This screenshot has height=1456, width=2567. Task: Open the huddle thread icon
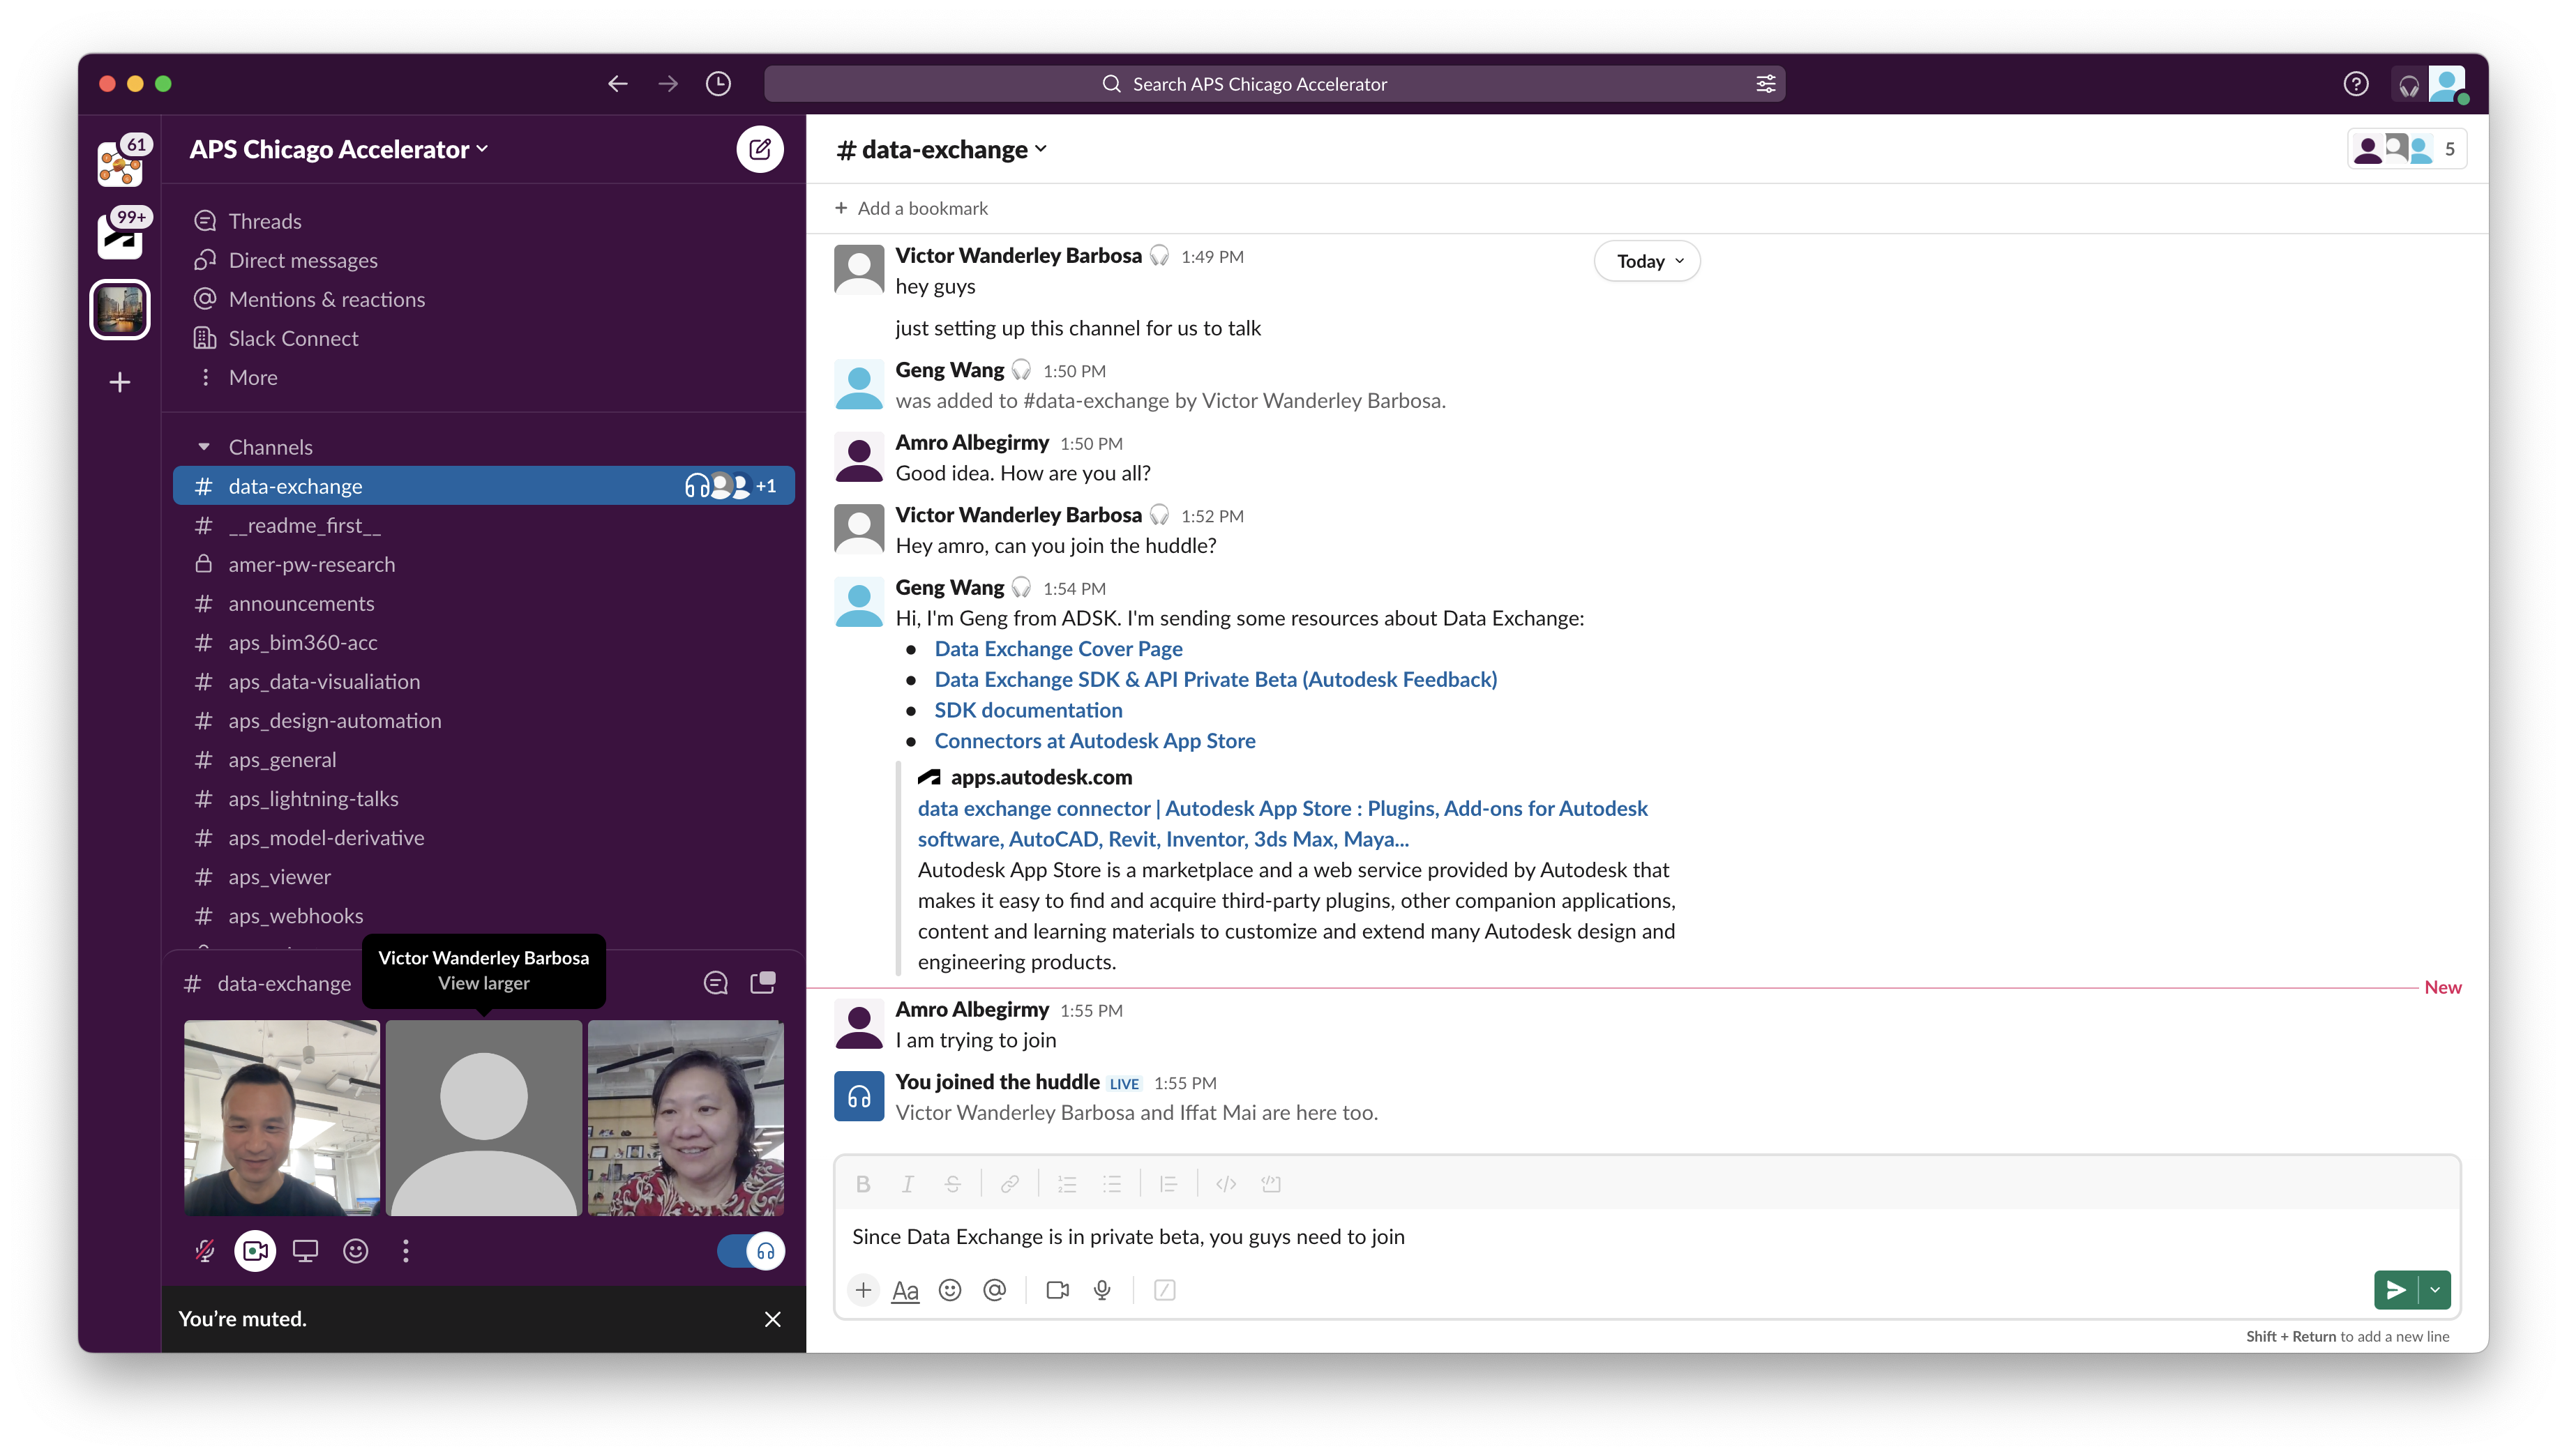coord(715,983)
